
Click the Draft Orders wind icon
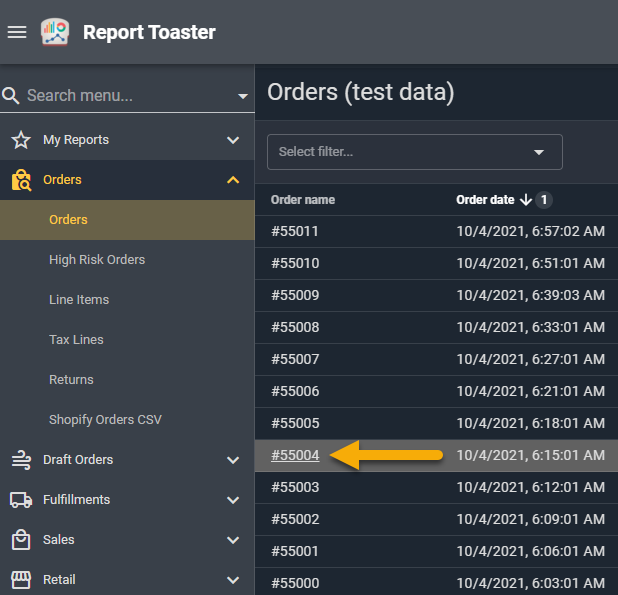click(21, 460)
